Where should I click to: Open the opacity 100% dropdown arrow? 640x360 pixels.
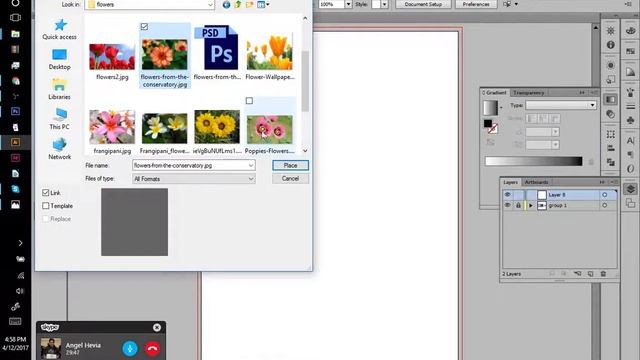pyautogui.click(x=348, y=4)
